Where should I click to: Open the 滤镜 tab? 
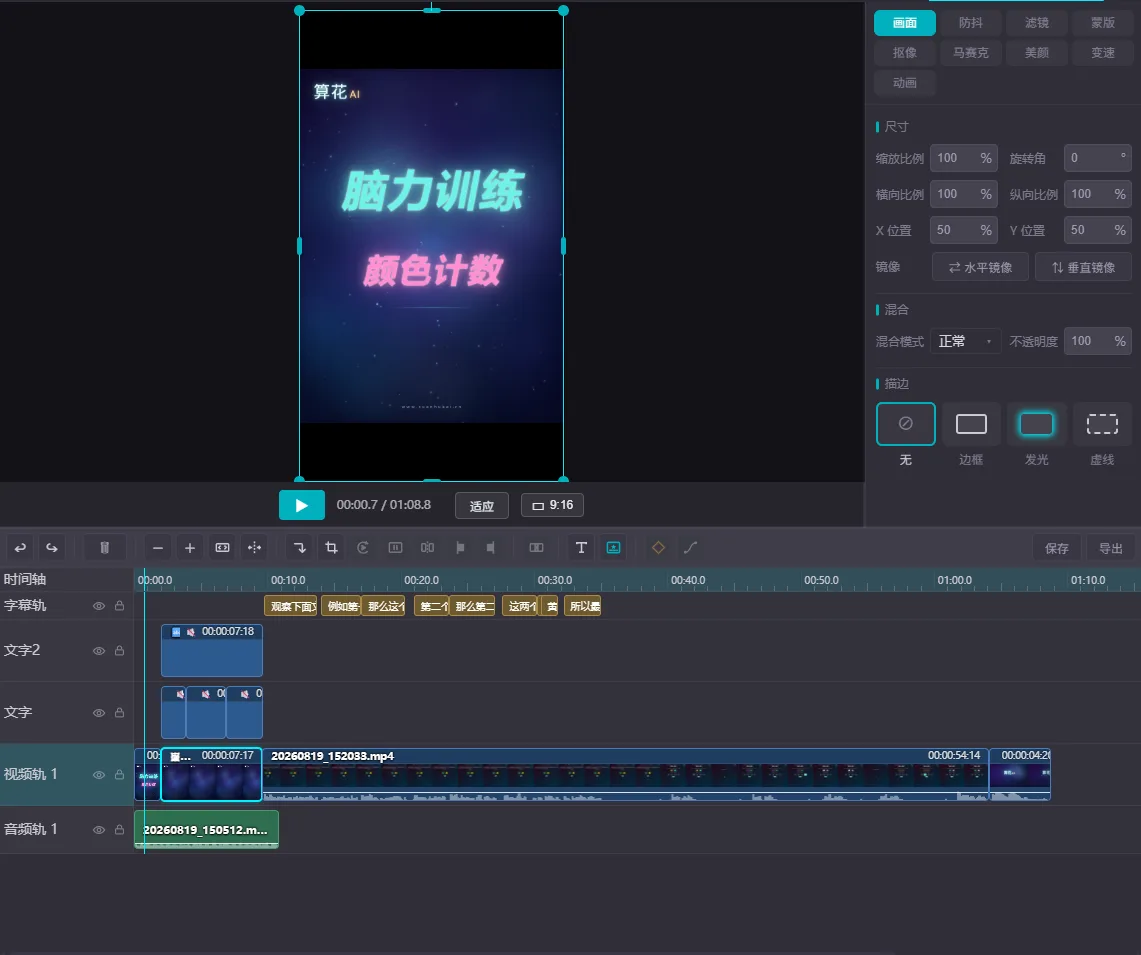pos(1037,23)
